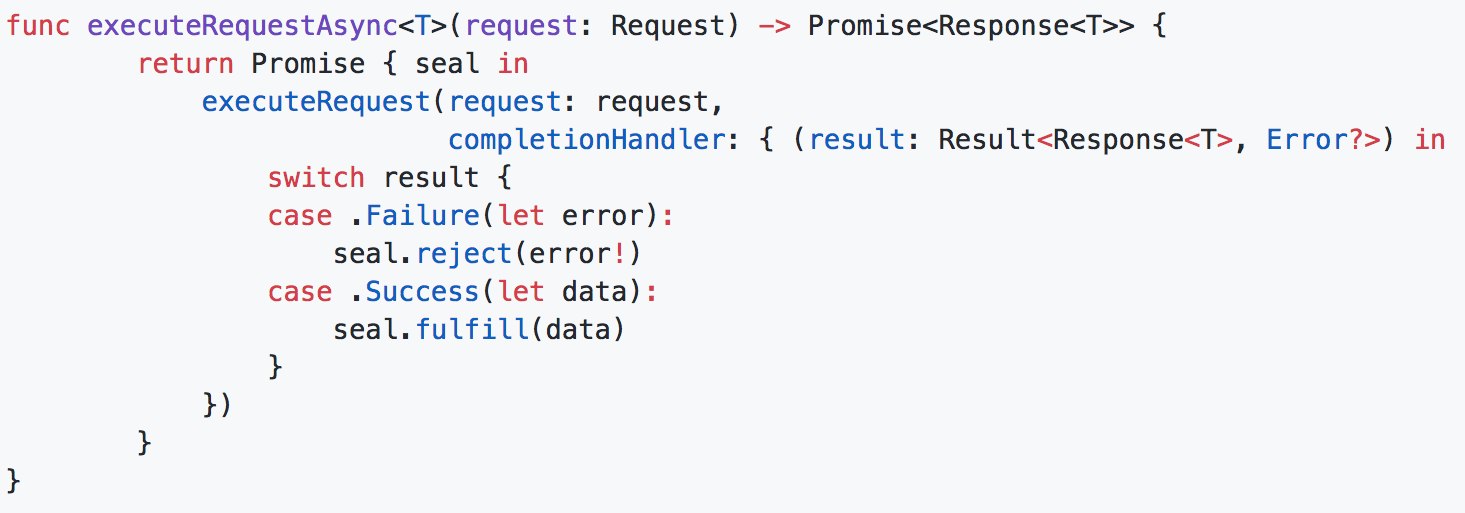Select the executeRequestAsync function name
The height and width of the screenshot is (513, 1465).
coord(242,26)
